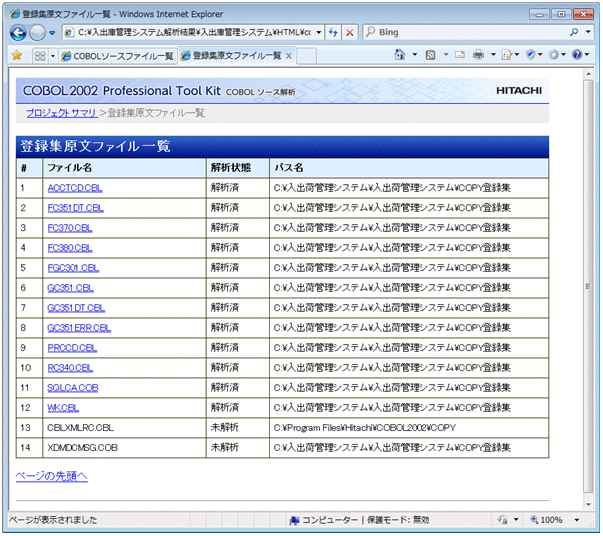Click the HITACHI logo in the banner
The image size is (603, 536).
pyautogui.click(x=519, y=91)
